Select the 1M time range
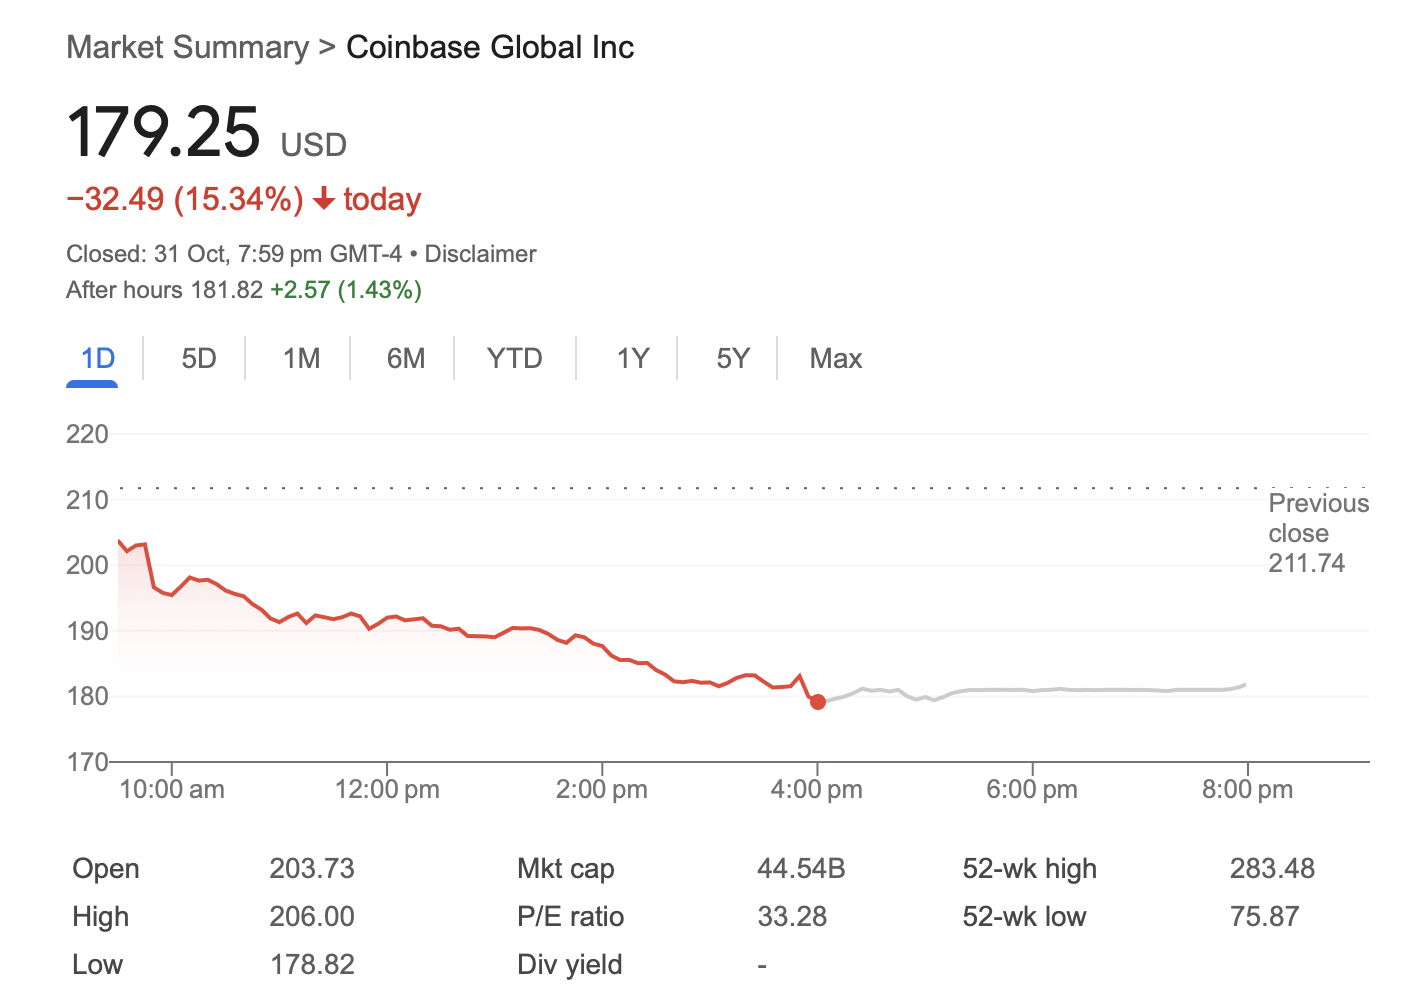Viewport: 1428px width, 997px height. [x=299, y=358]
